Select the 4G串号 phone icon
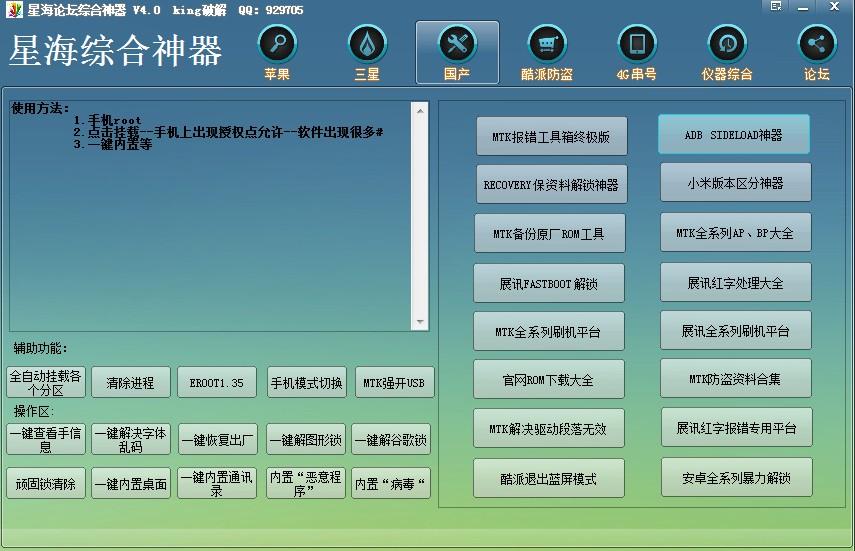The image size is (855, 551). 636,45
